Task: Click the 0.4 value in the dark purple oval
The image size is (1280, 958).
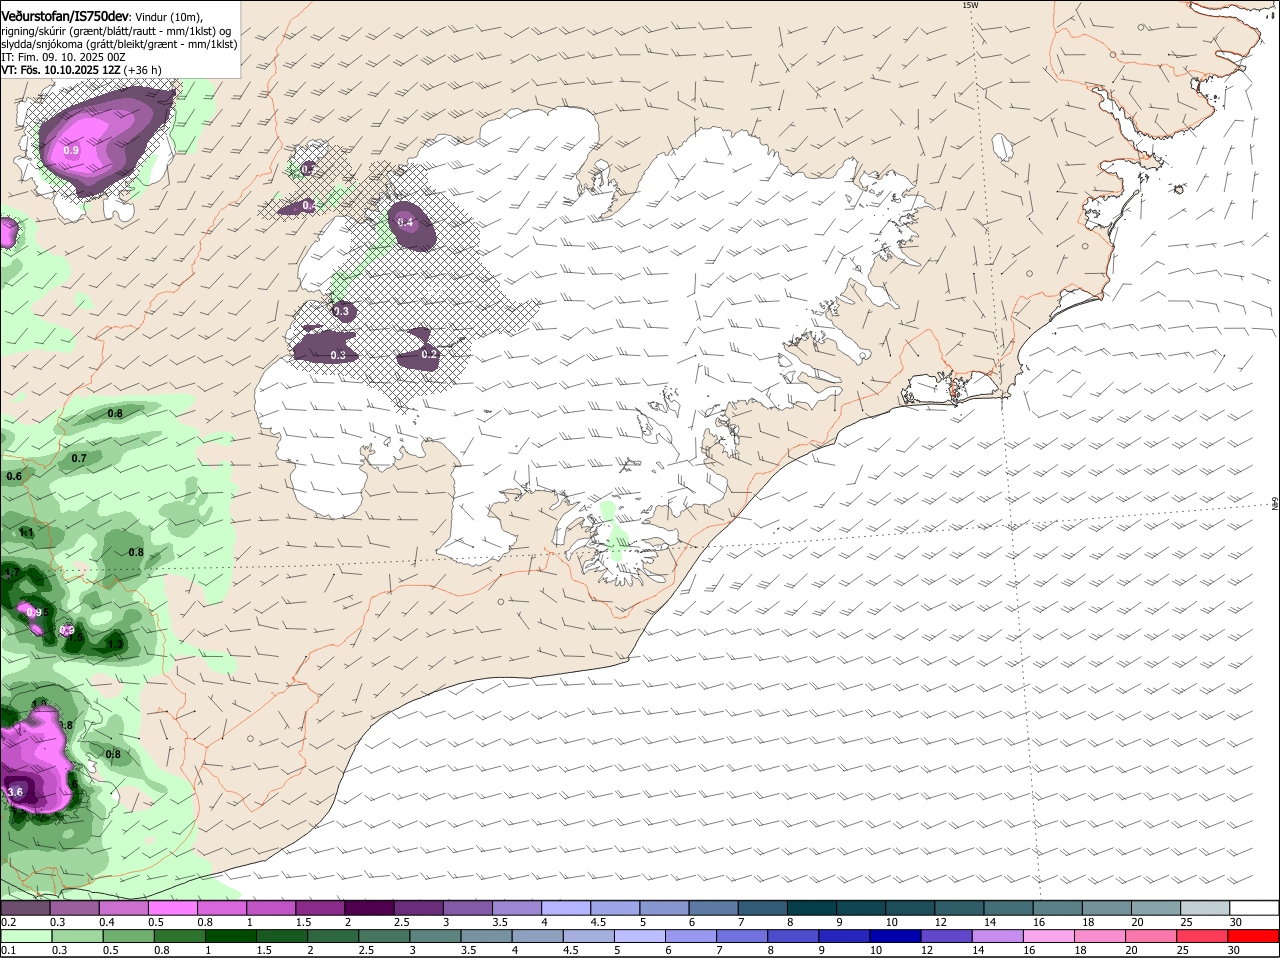Action: click(405, 222)
